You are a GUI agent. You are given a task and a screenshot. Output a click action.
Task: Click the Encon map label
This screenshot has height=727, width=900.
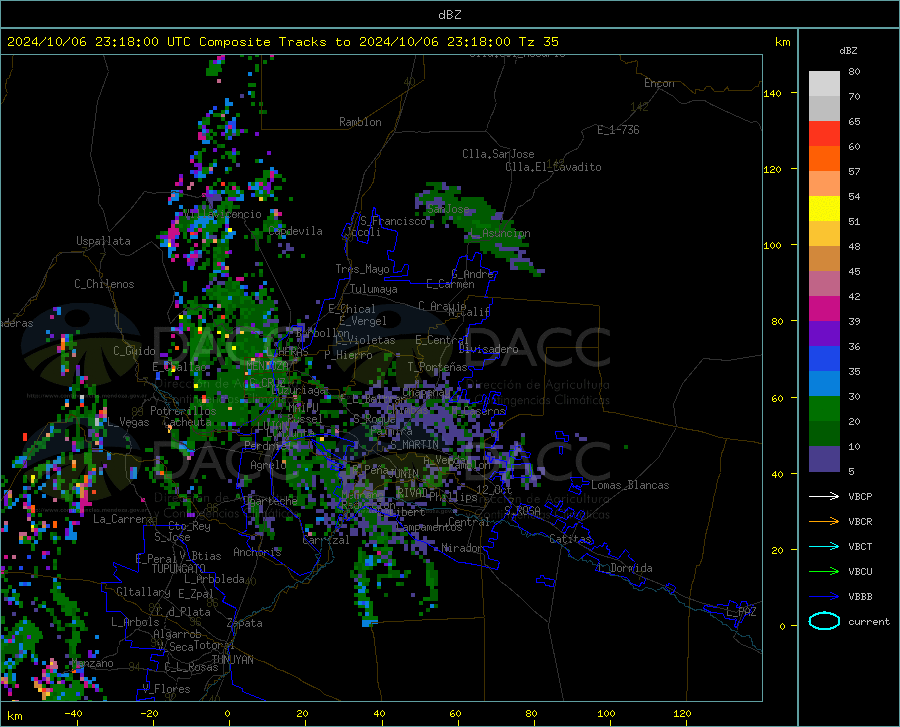tap(659, 83)
